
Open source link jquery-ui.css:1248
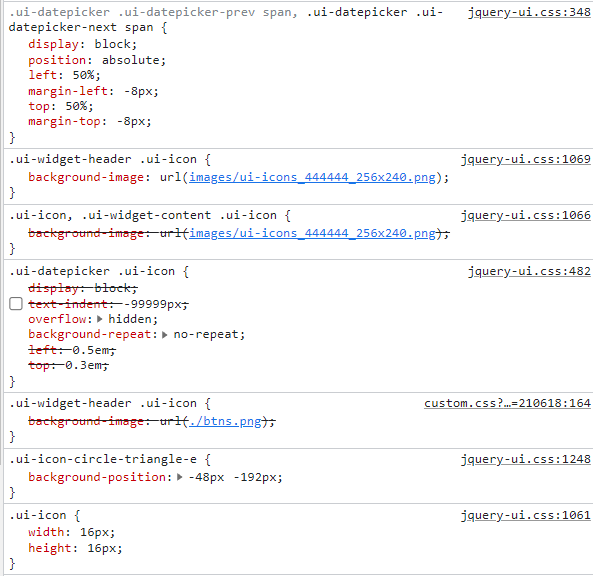coord(526,459)
